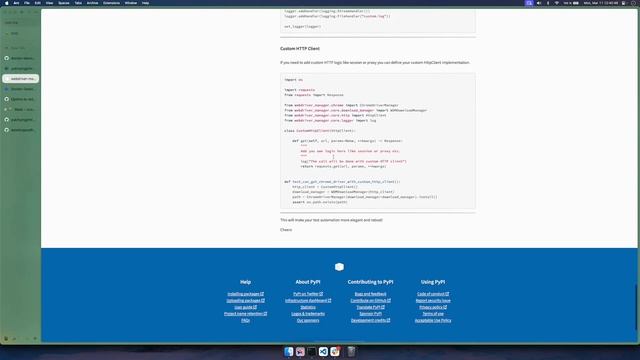Click the page's vertical scrollbar thumb
Screen dimensions: 640x360
(x=636, y=307)
